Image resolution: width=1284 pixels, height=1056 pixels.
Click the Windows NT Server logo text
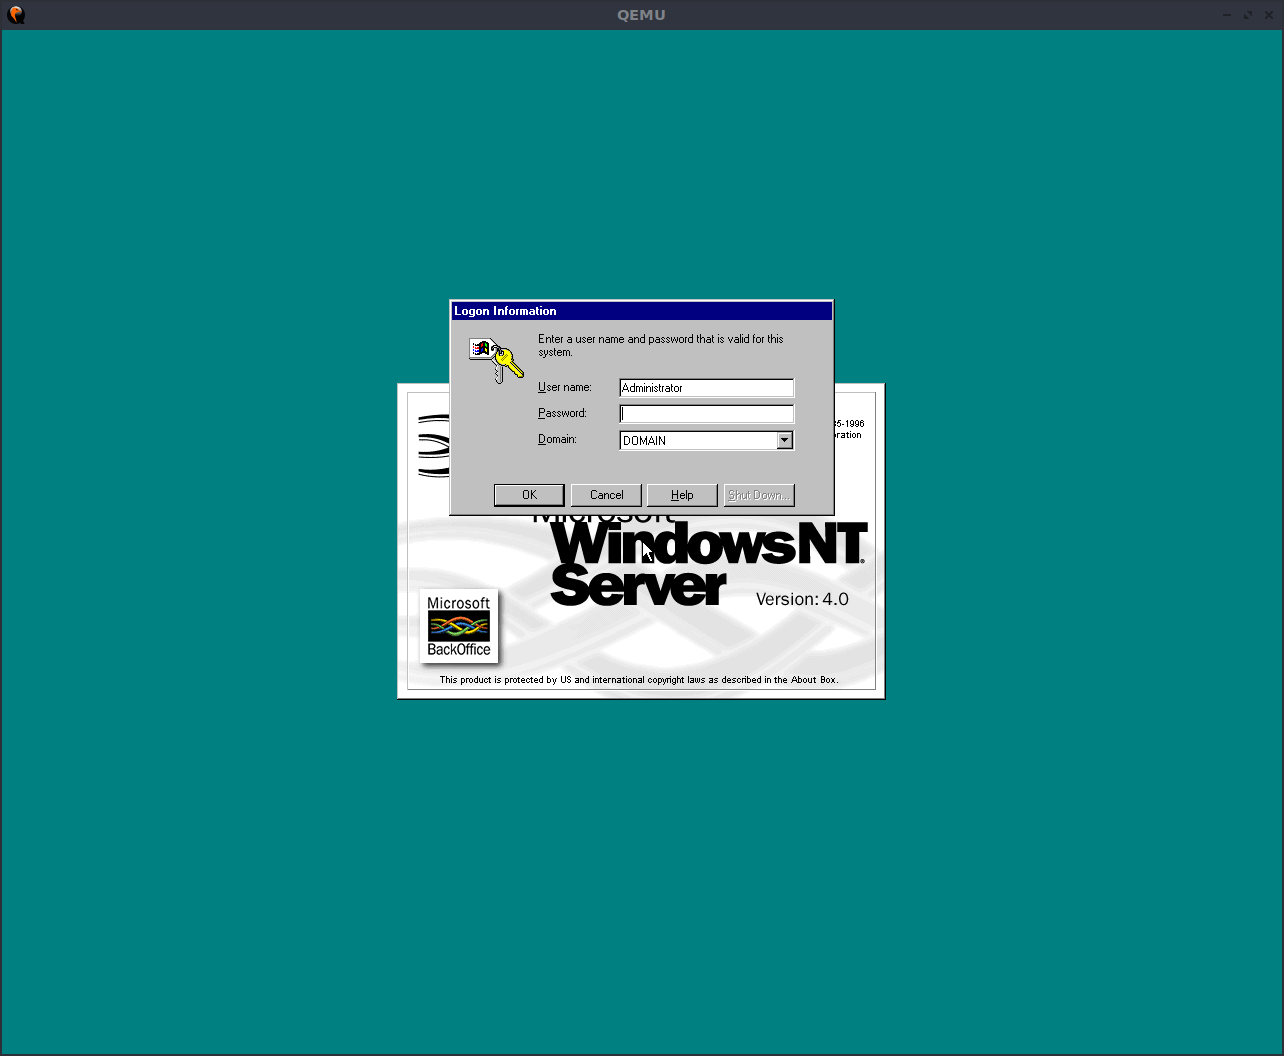pyautogui.click(x=707, y=565)
